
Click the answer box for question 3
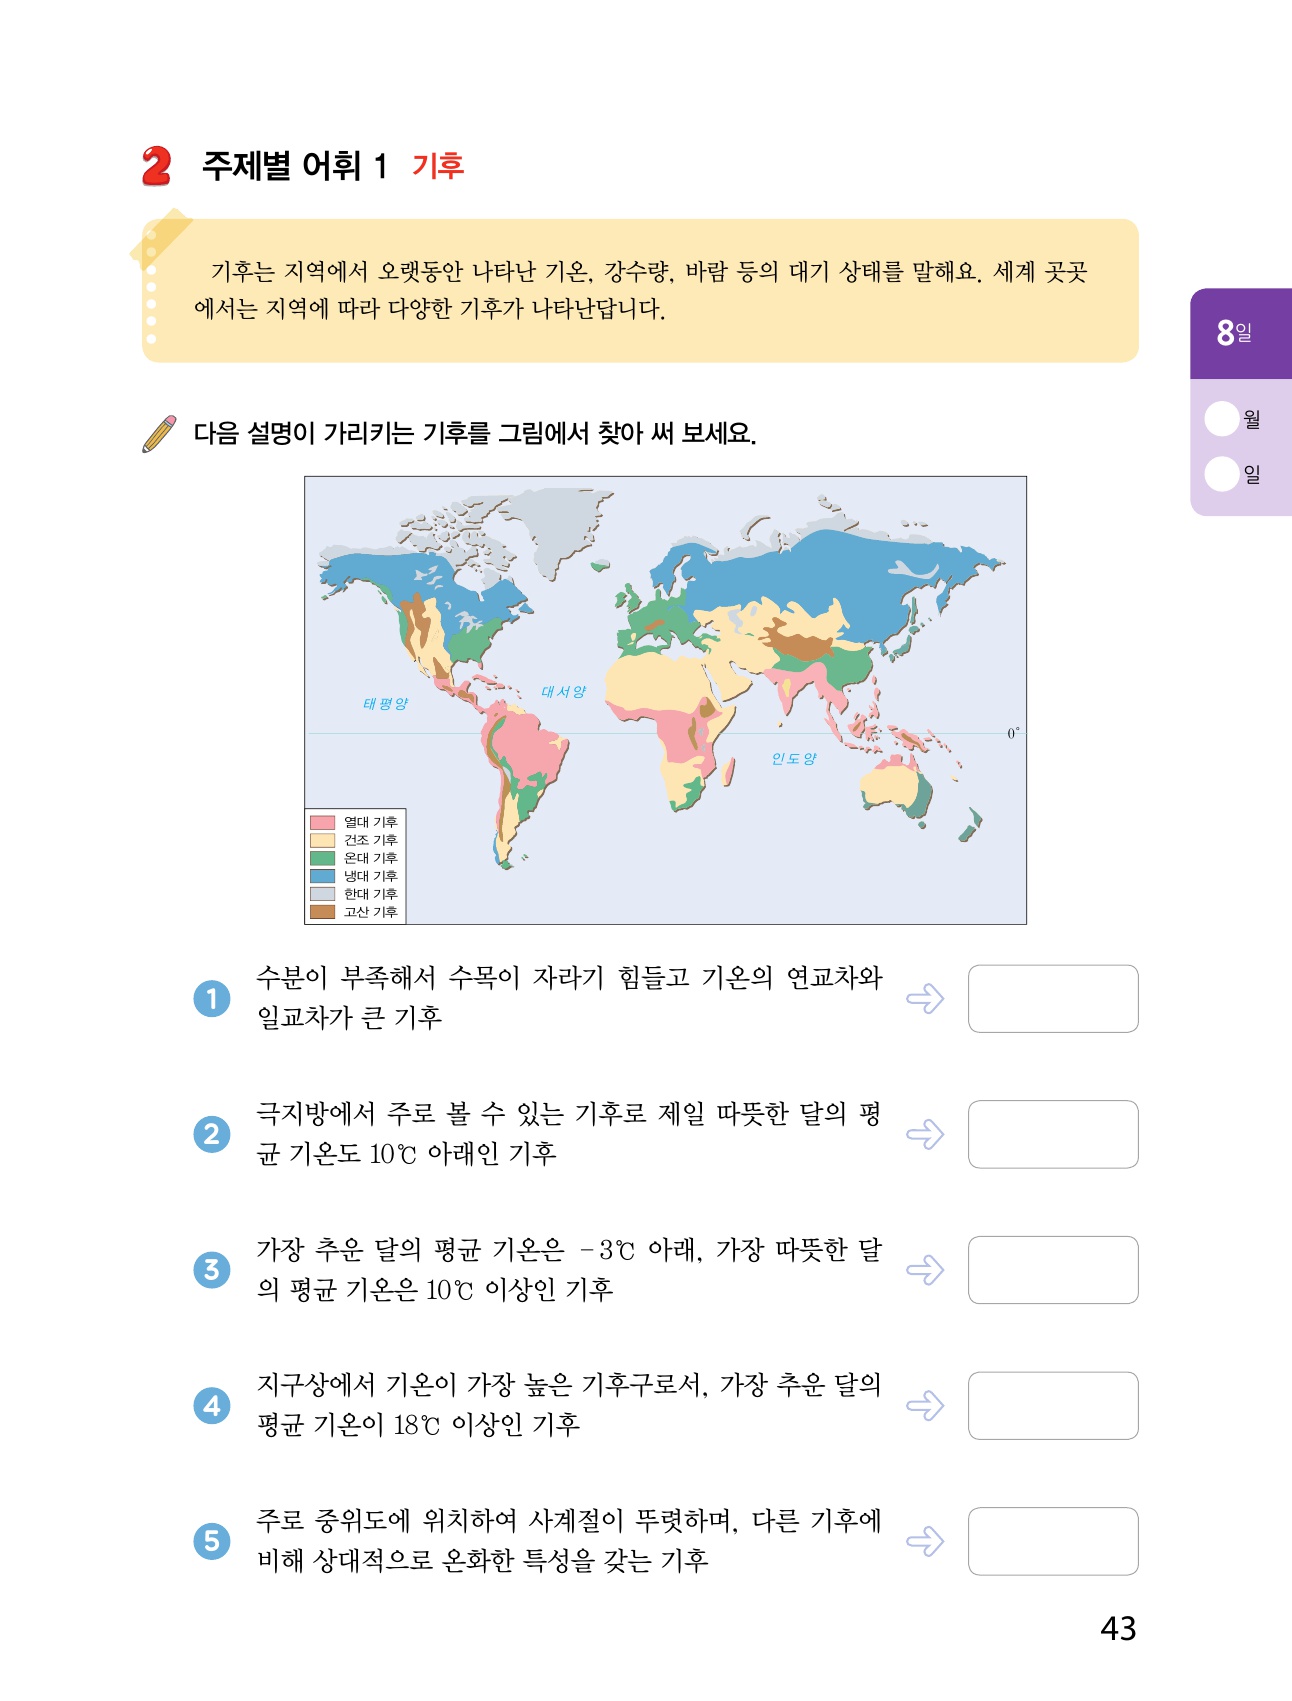coord(1053,1270)
